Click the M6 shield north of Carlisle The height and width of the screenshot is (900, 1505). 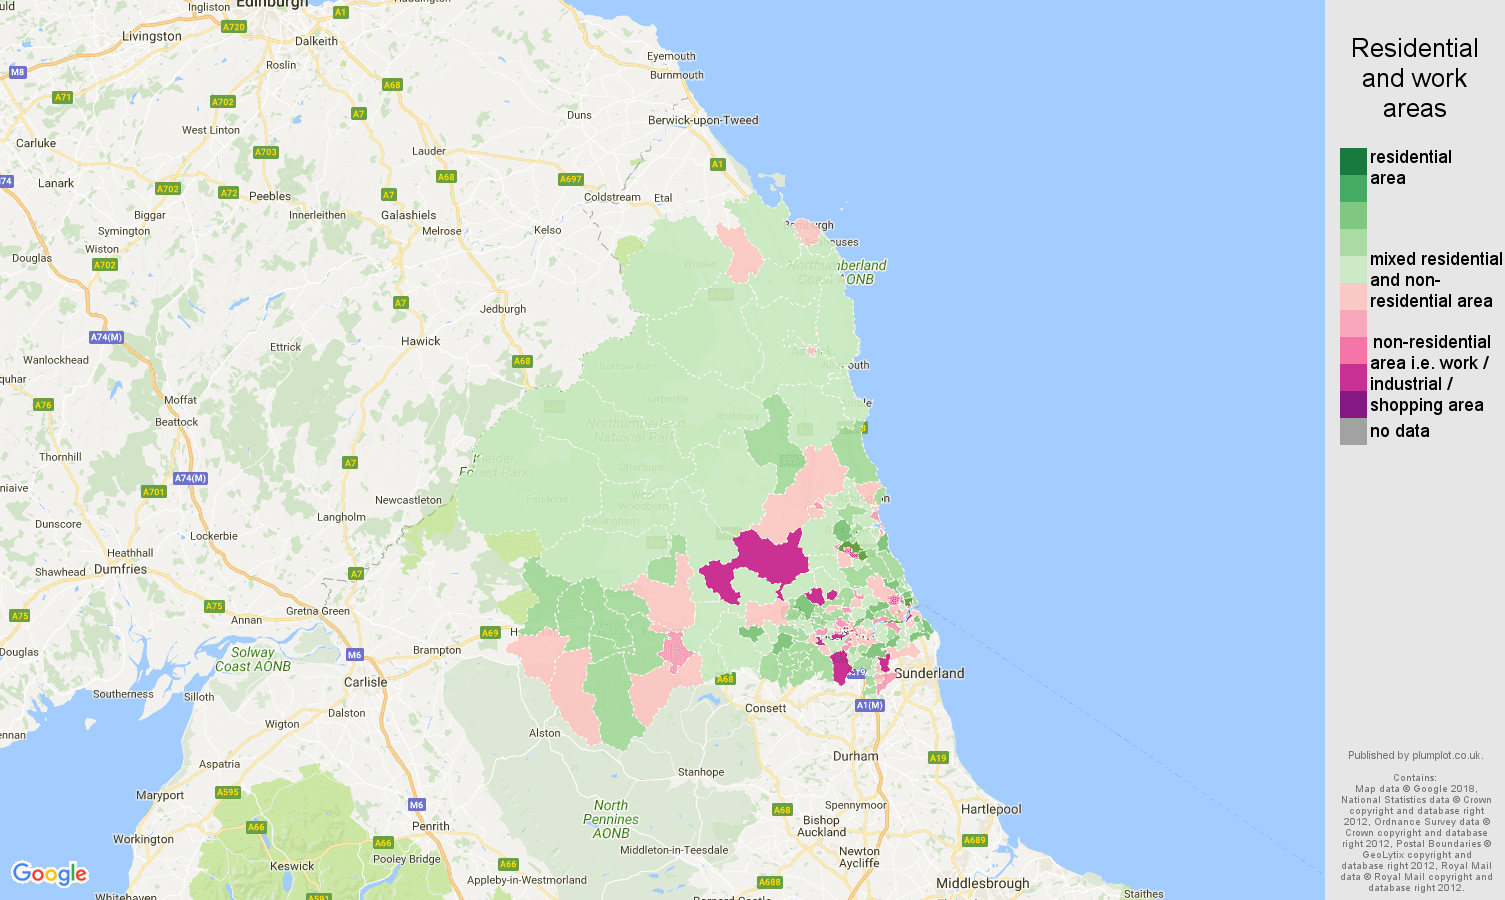coord(355,655)
